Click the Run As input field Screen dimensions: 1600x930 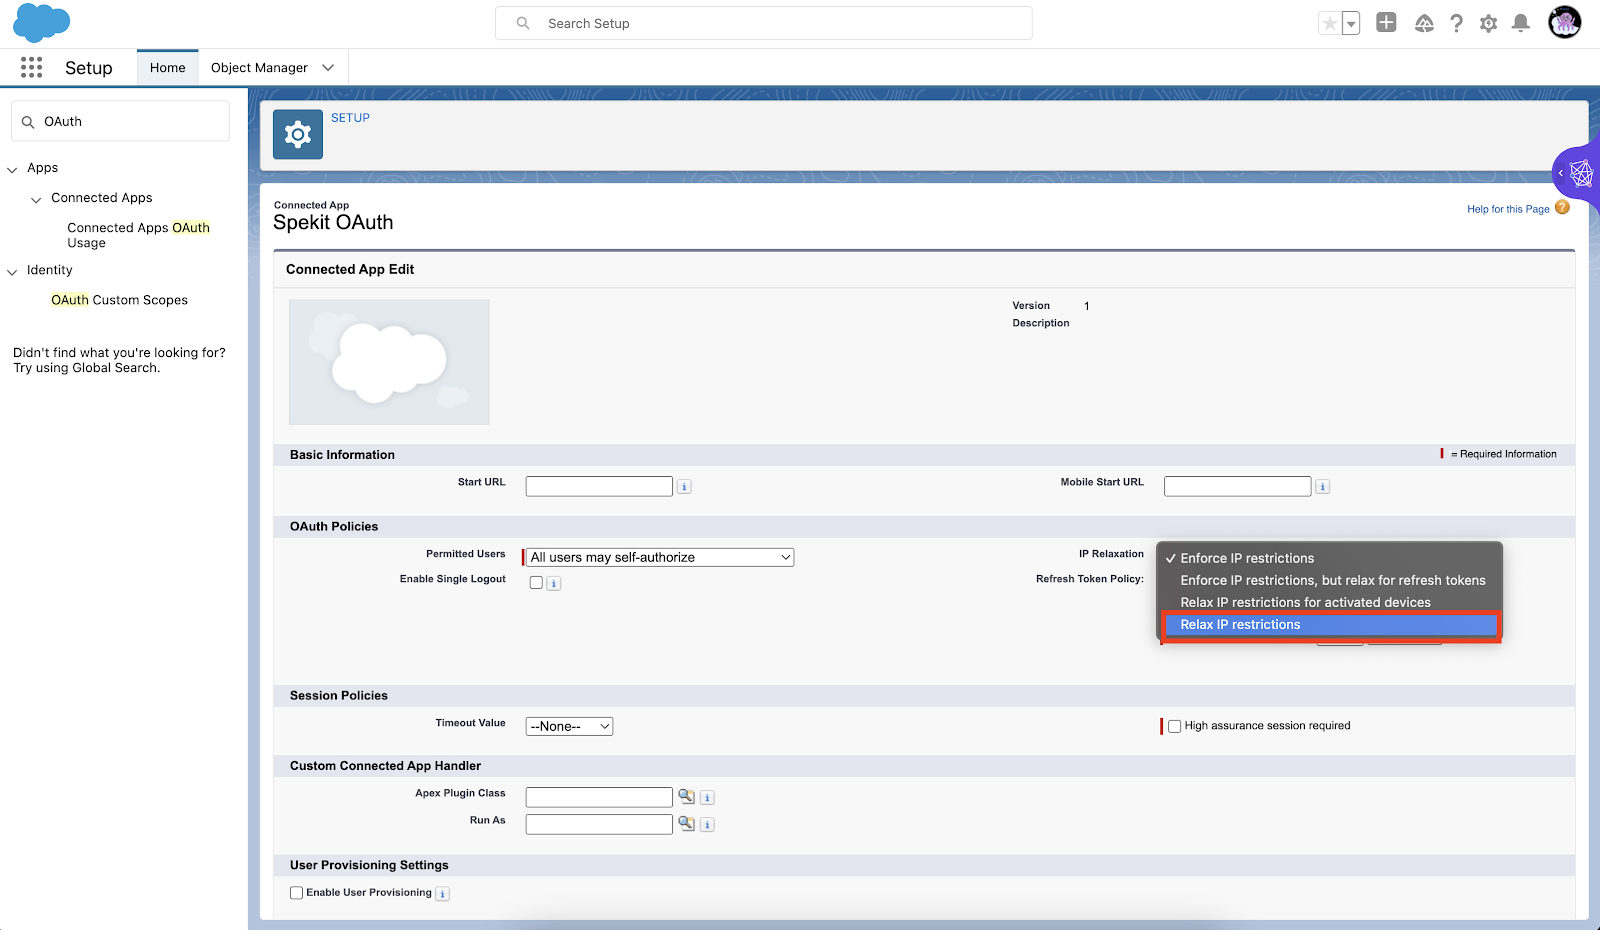[599, 824]
